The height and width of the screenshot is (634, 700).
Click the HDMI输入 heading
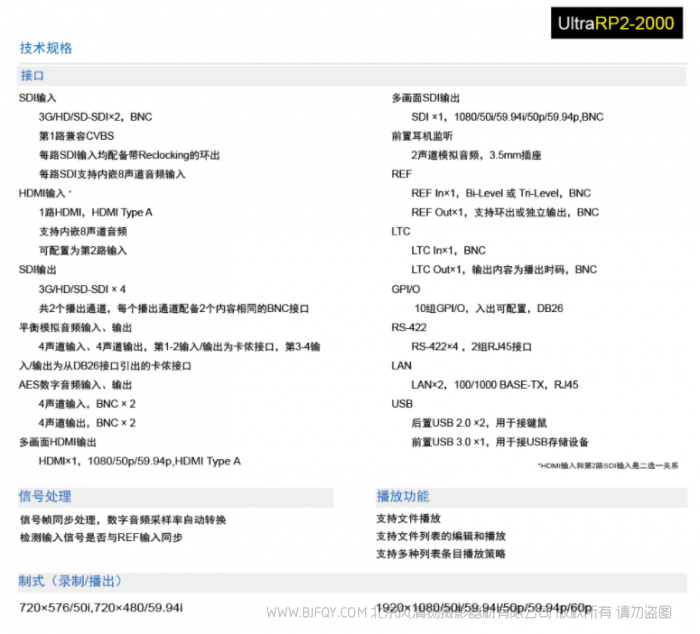tap(42, 194)
